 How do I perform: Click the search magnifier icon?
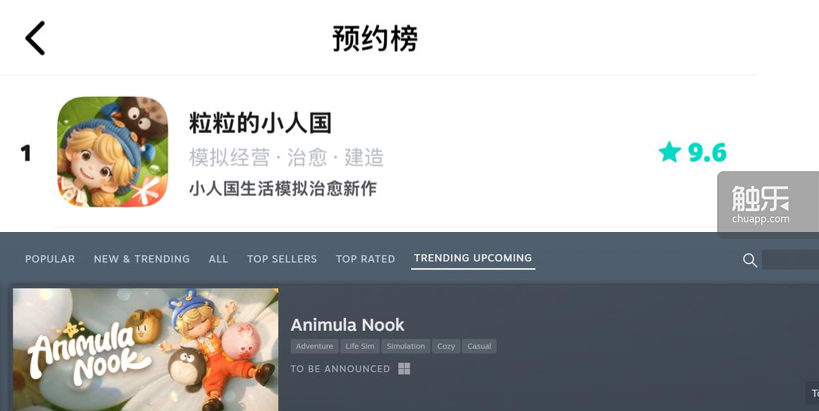[x=750, y=260]
